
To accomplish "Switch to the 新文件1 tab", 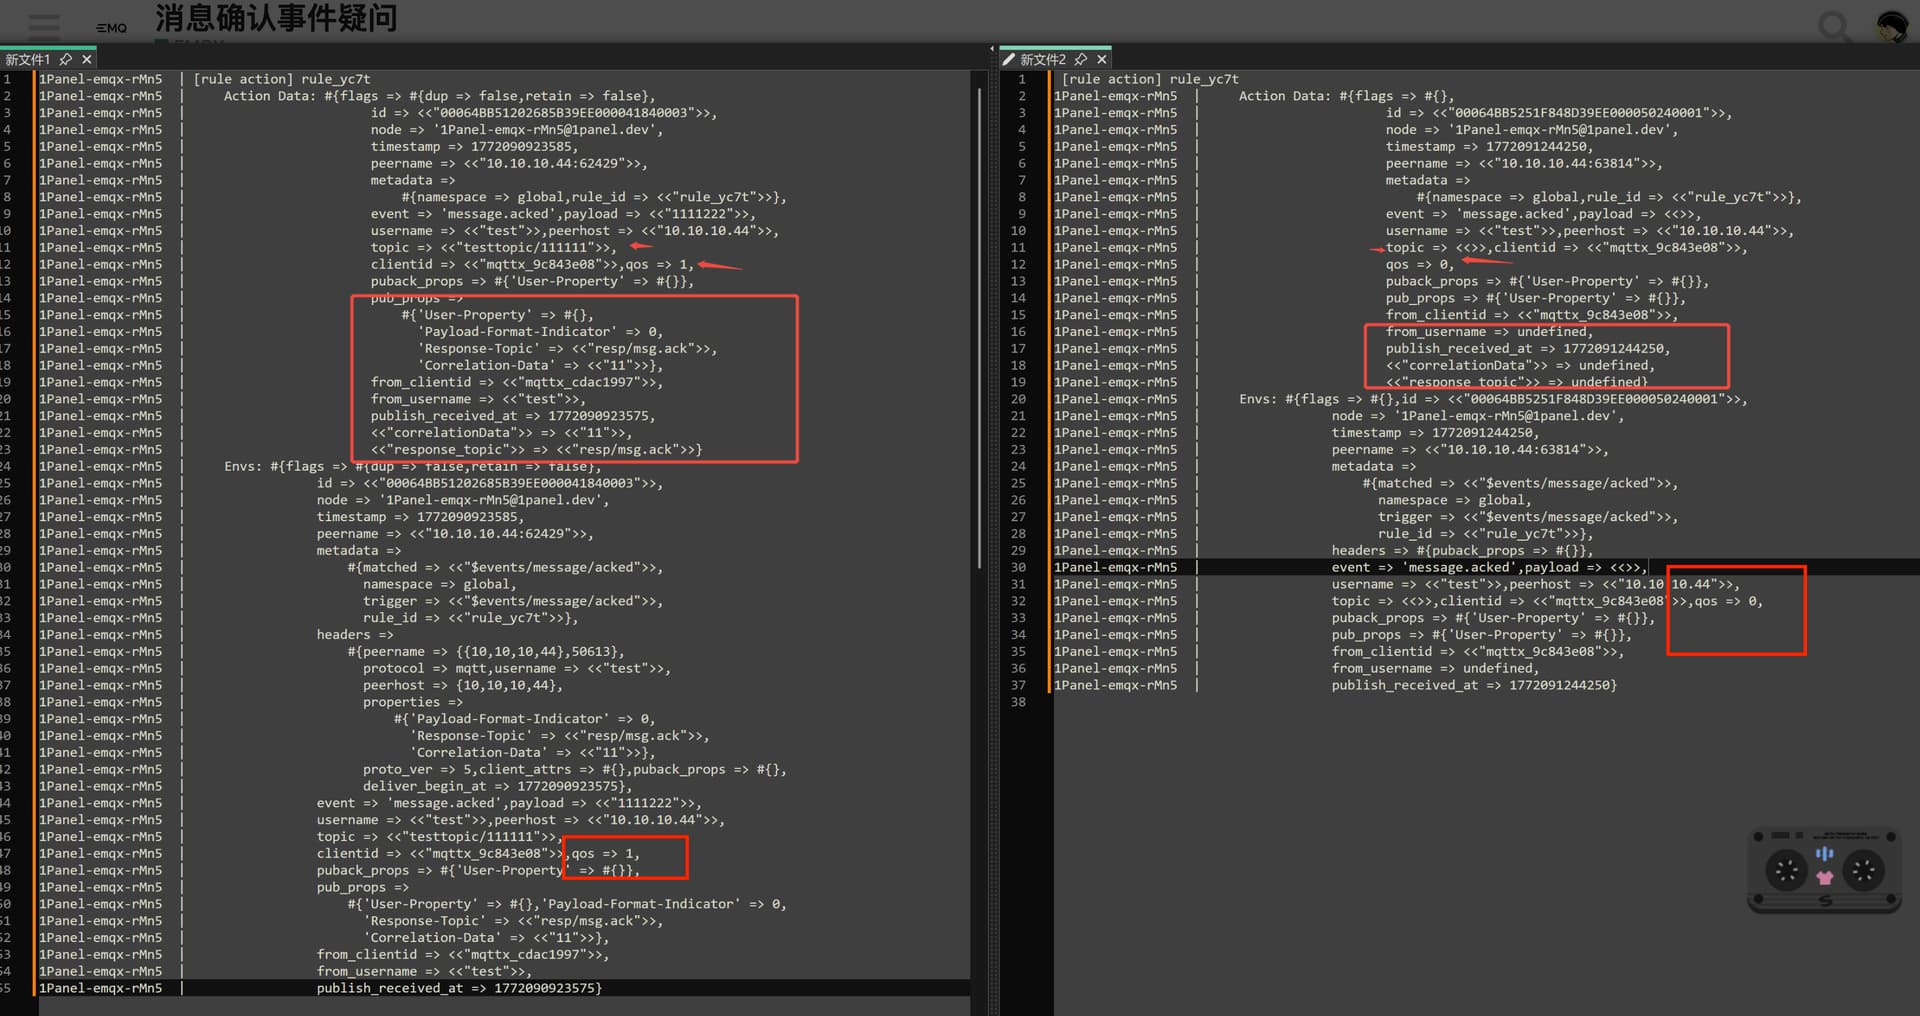I will click(27, 60).
